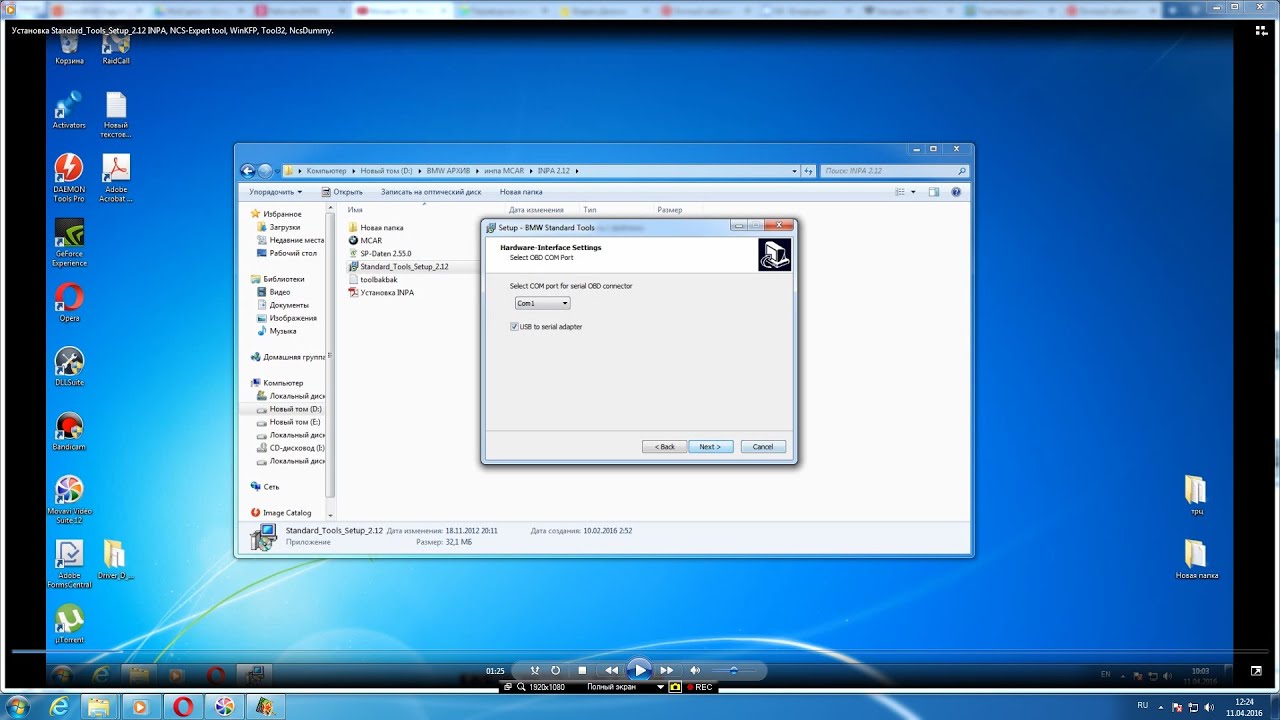Open DLLSuite desktop icon
The height and width of the screenshot is (720, 1280).
pos(69,367)
